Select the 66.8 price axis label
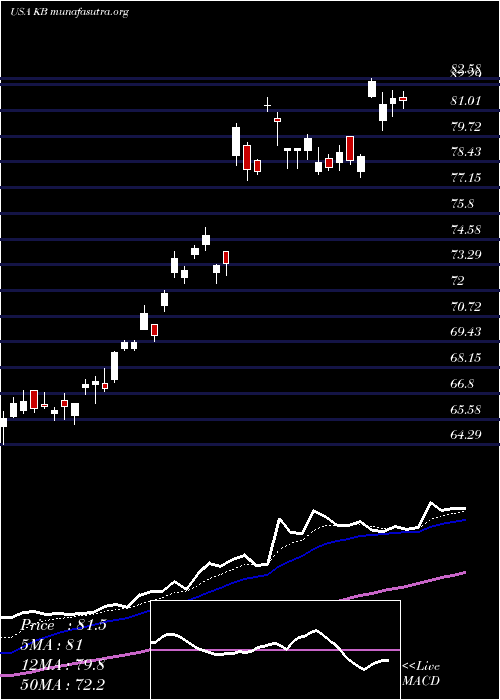Image resolution: width=500 pixels, height=700 pixels. coord(462,384)
